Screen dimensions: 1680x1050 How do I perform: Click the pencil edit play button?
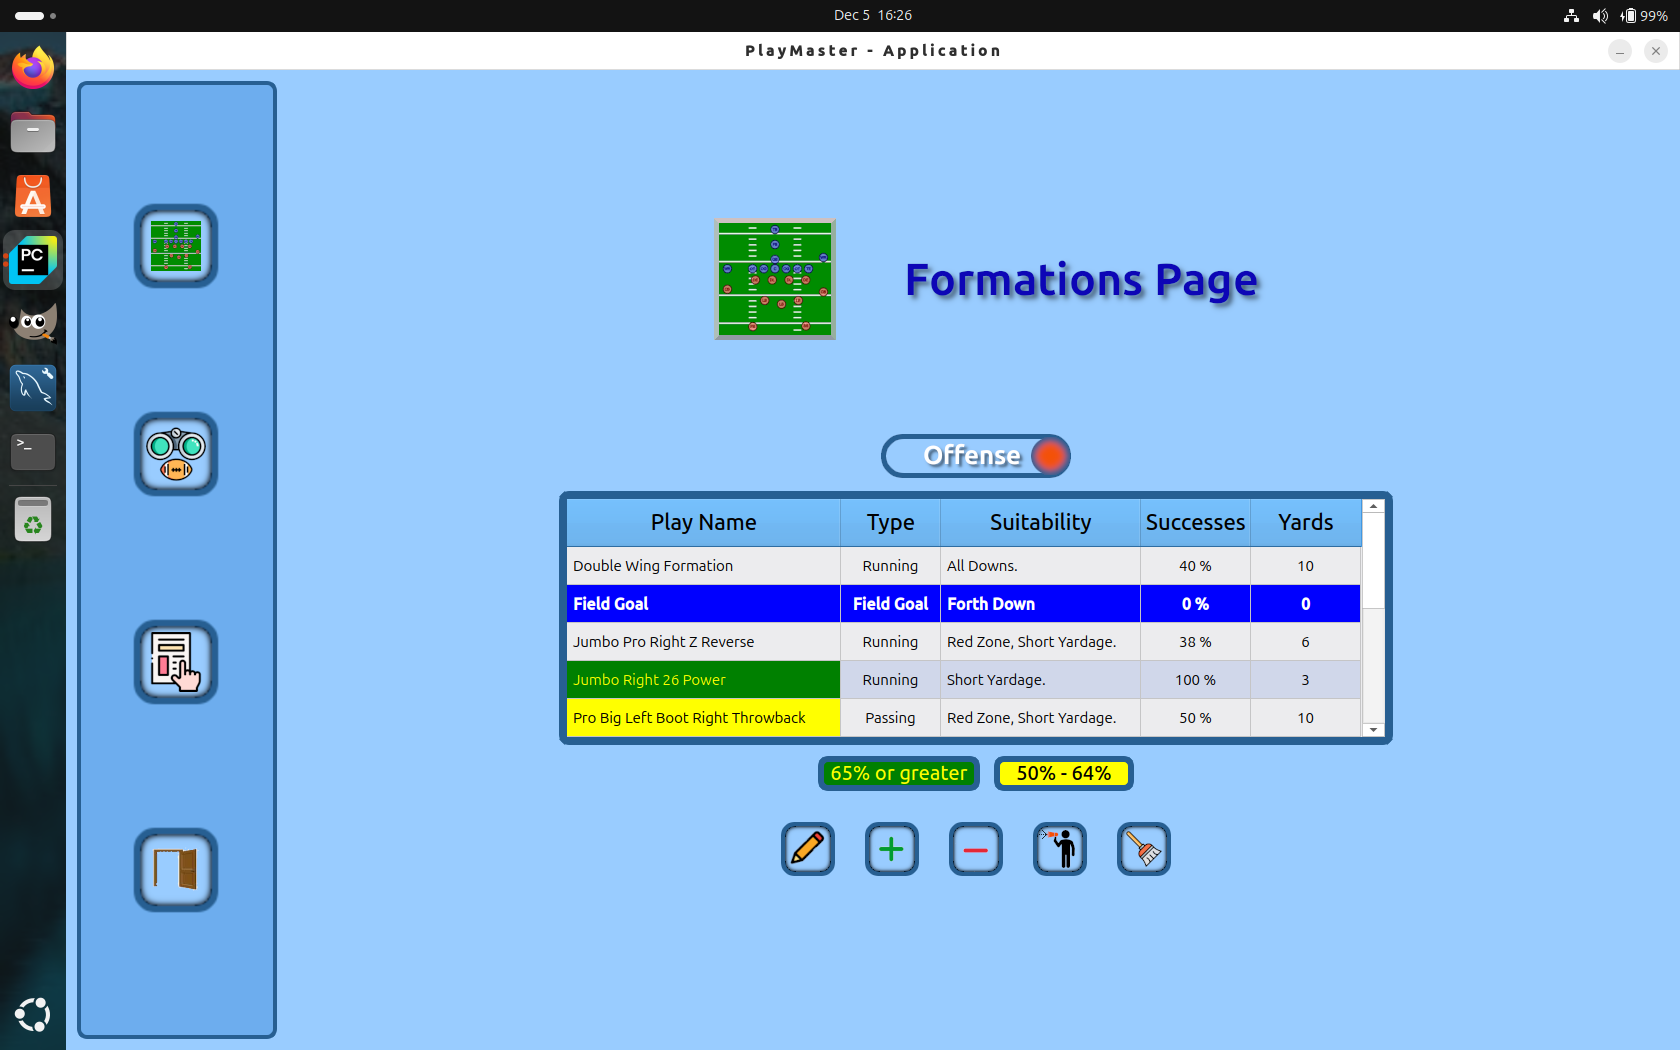808,849
